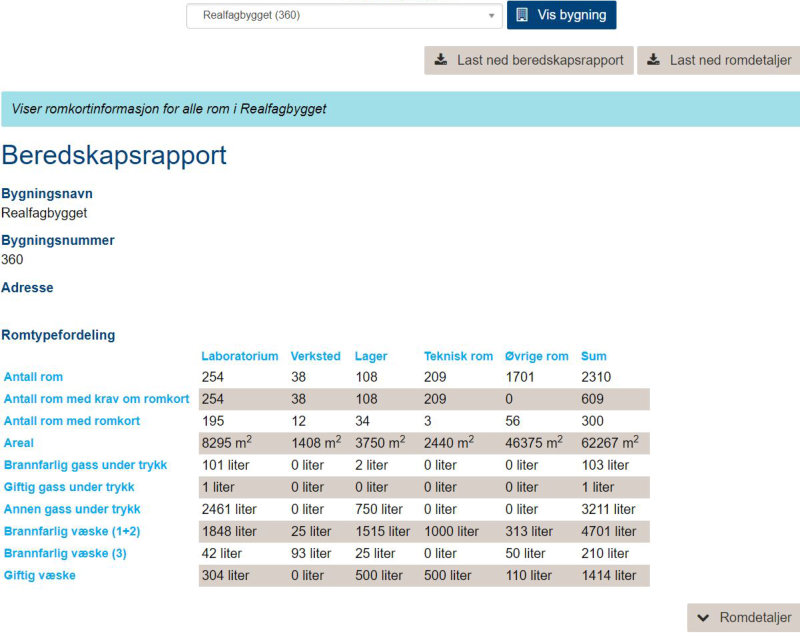Click the 313 liter Øvrige rom value
The image size is (800, 637).
pos(529,531)
